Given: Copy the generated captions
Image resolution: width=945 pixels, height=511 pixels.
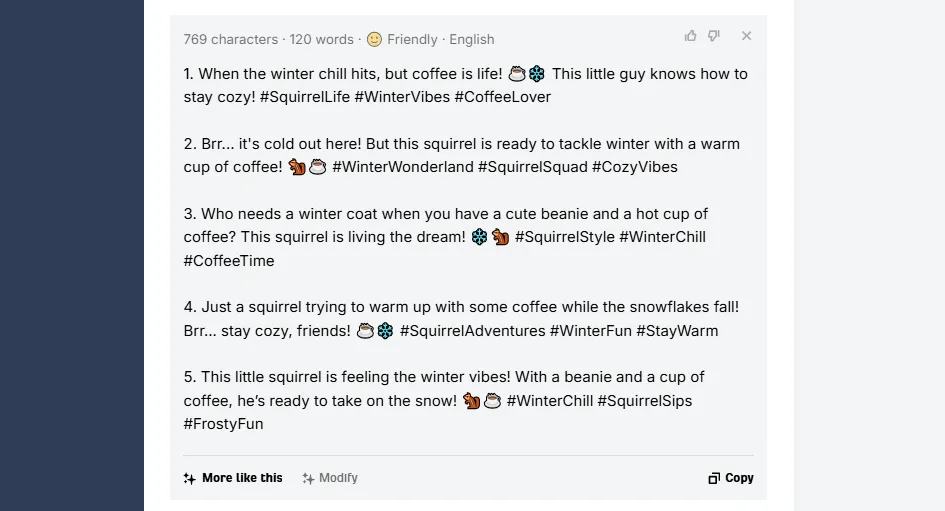Looking at the screenshot, I should tap(731, 478).
